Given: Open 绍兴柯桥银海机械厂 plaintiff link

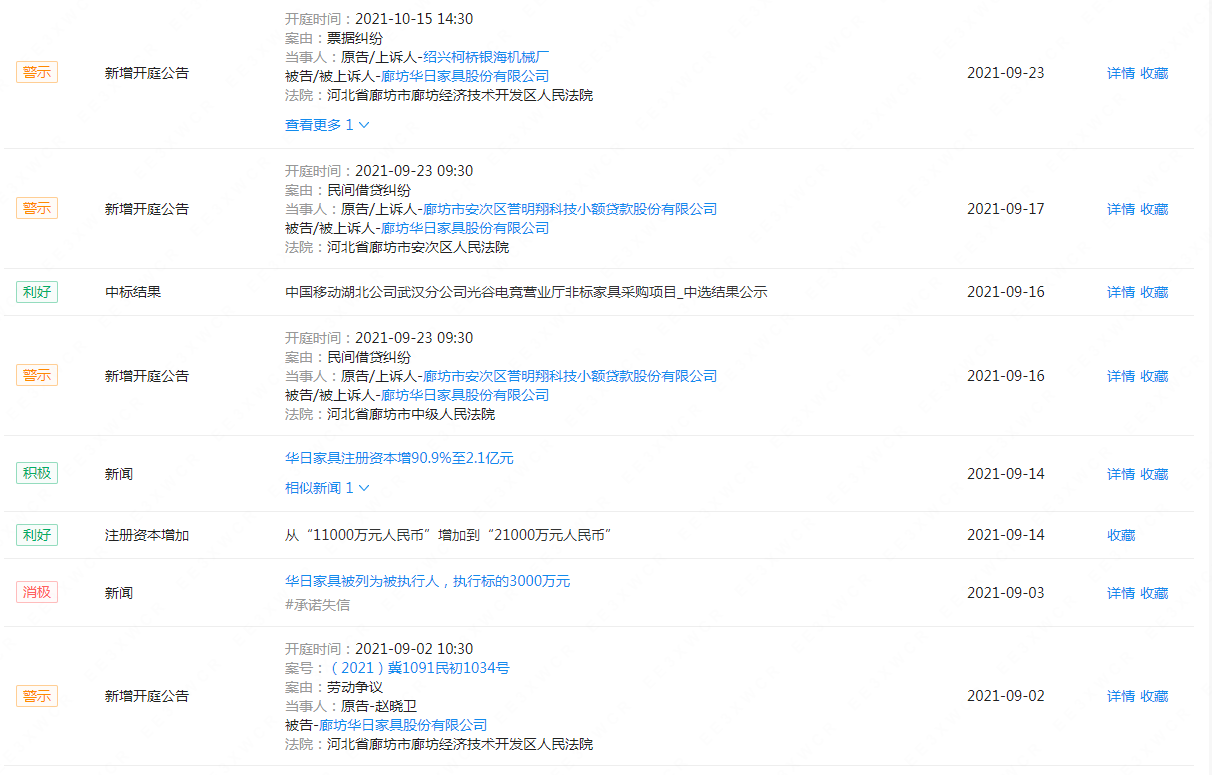Looking at the screenshot, I should pyautogui.click(x=486, y=57).
